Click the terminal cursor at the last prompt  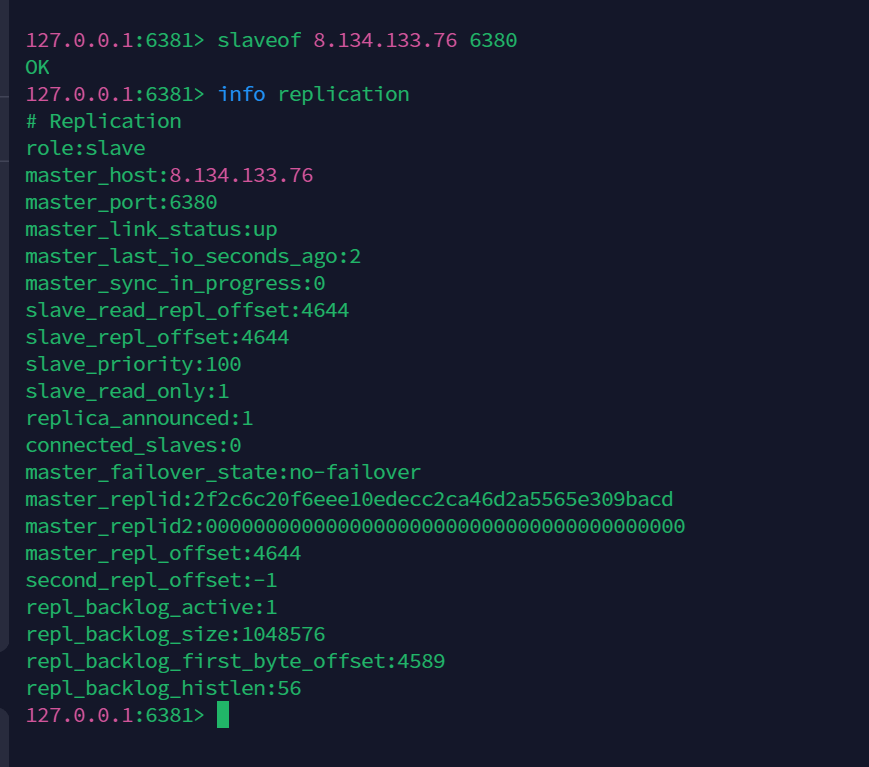point(223,715)
